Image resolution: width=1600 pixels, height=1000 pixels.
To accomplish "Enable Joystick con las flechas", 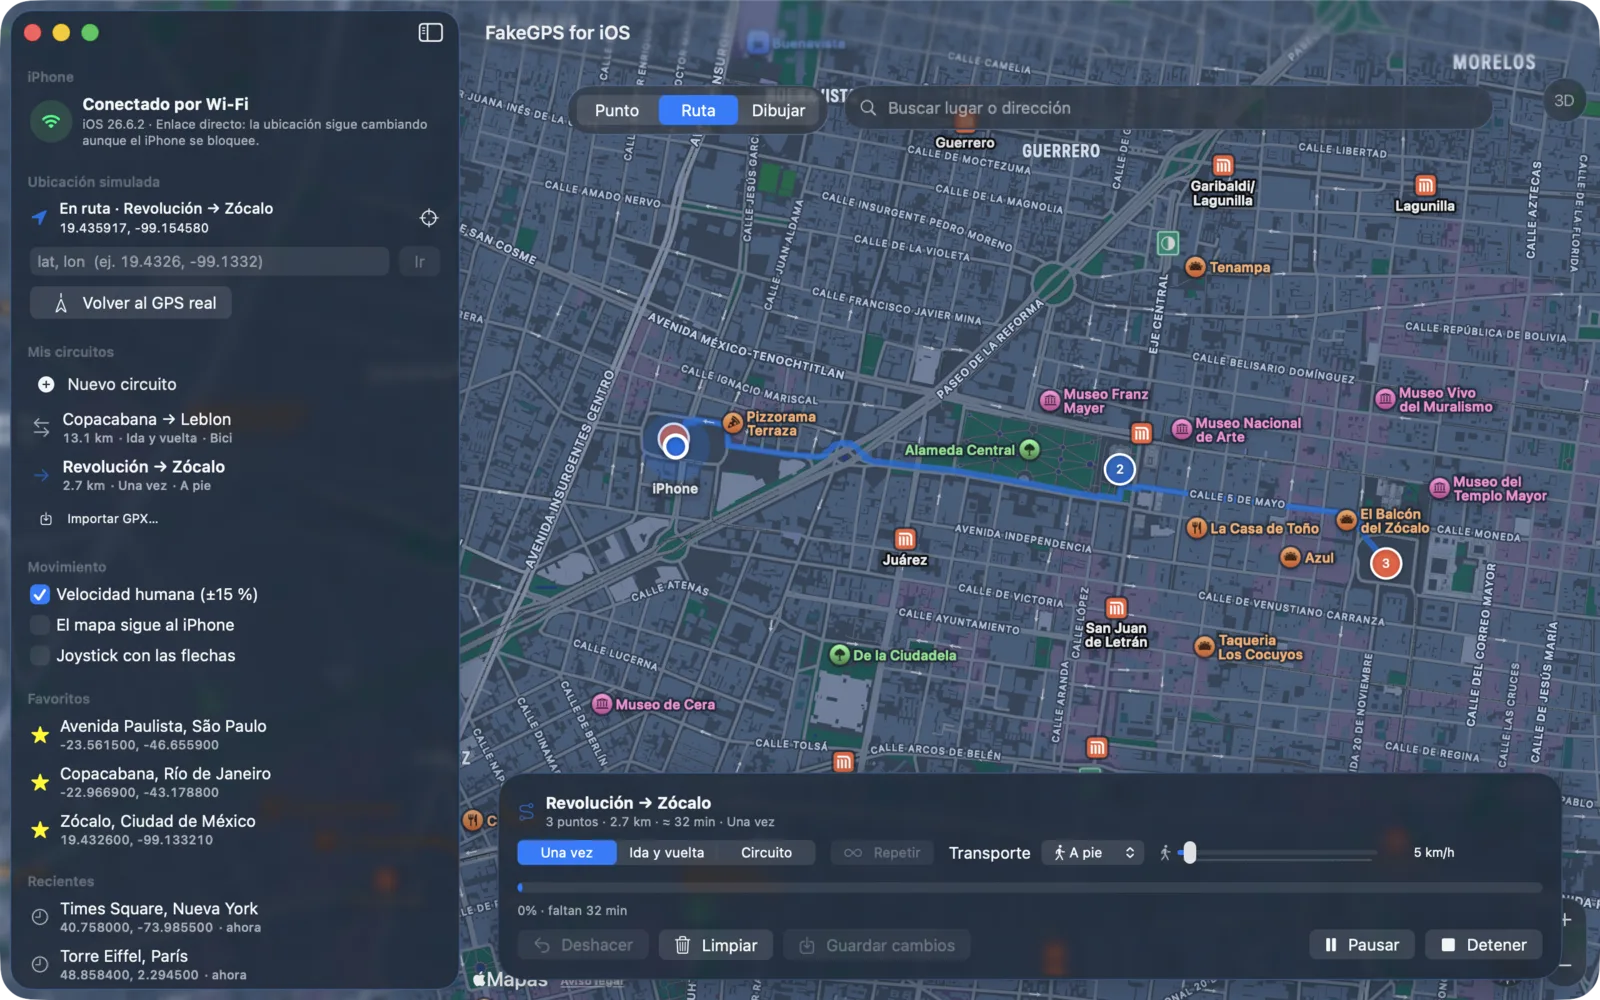I will point(40,656).
